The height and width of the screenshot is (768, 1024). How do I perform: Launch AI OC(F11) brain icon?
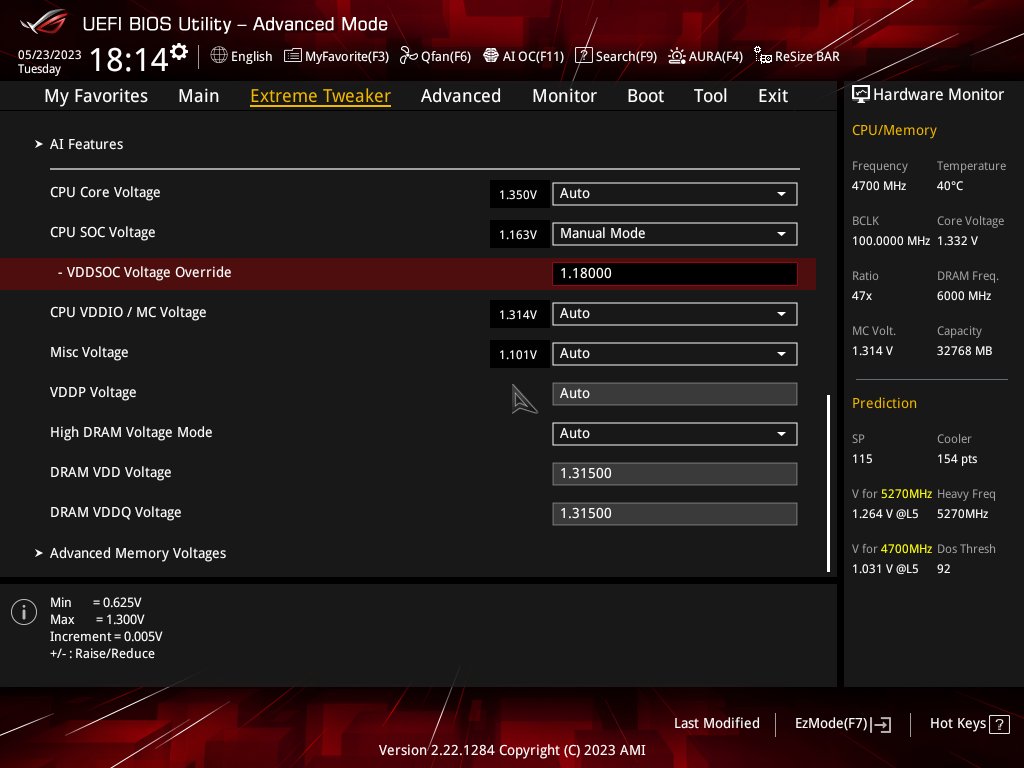pyautogui.click(x=490, y=56)
